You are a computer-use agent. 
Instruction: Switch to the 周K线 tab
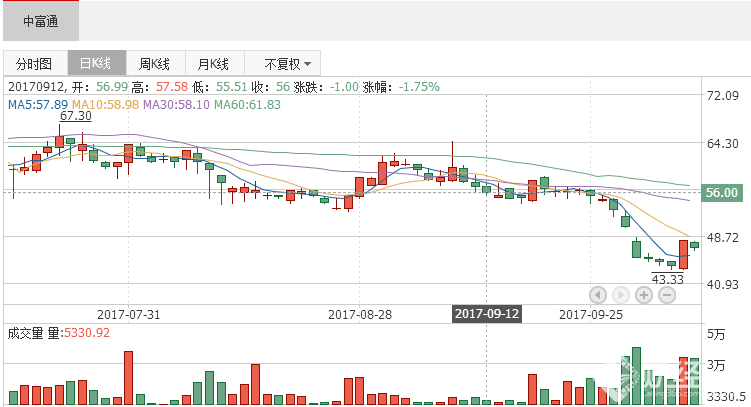pos(156,63)
